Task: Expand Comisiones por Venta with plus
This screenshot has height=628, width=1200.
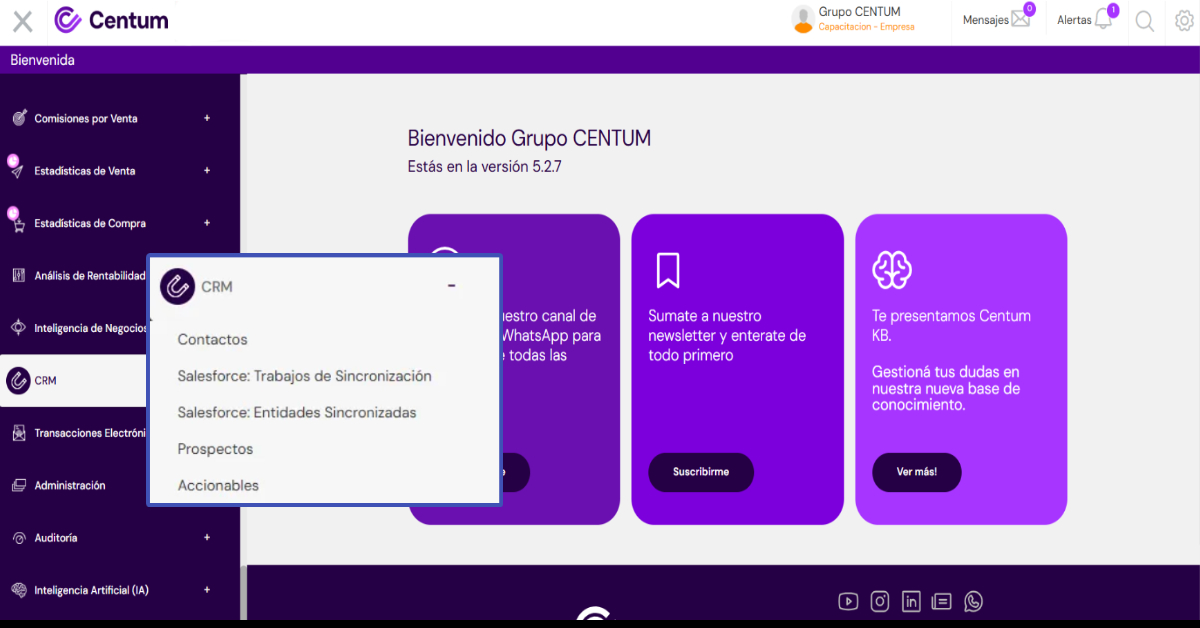Action: (x=207, y=118)
